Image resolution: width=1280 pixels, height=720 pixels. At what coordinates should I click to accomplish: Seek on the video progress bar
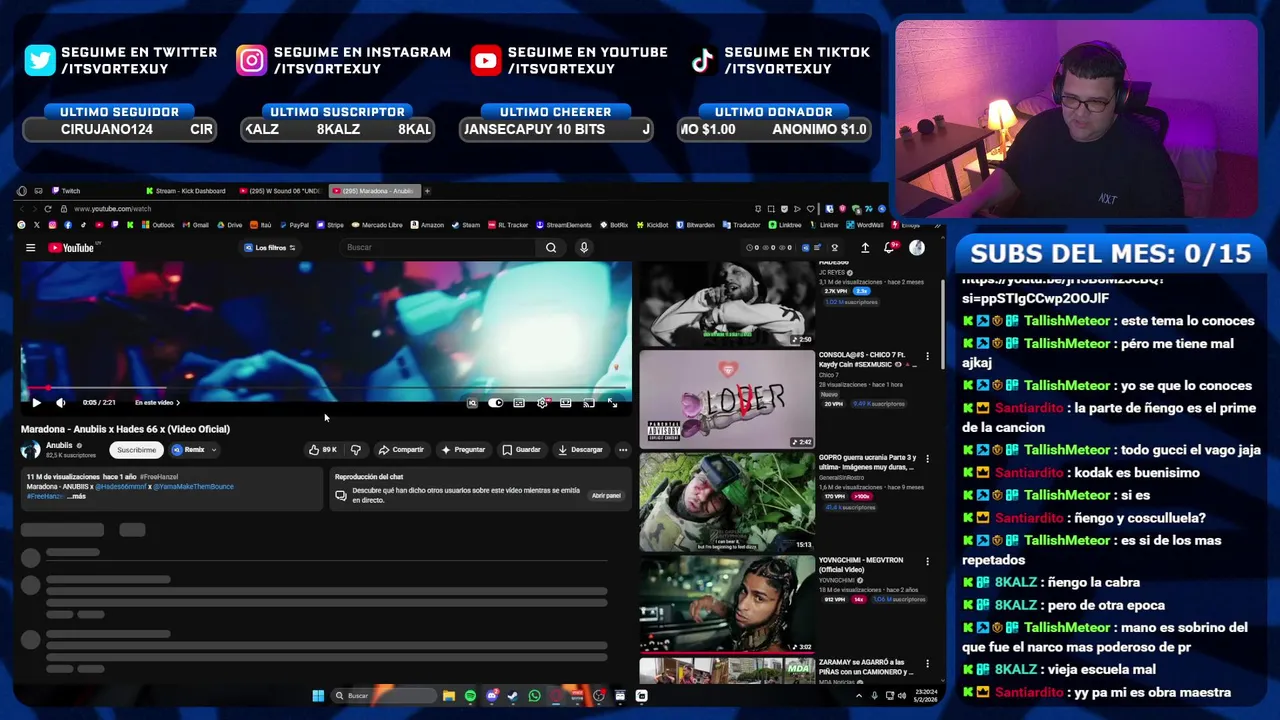326,388
